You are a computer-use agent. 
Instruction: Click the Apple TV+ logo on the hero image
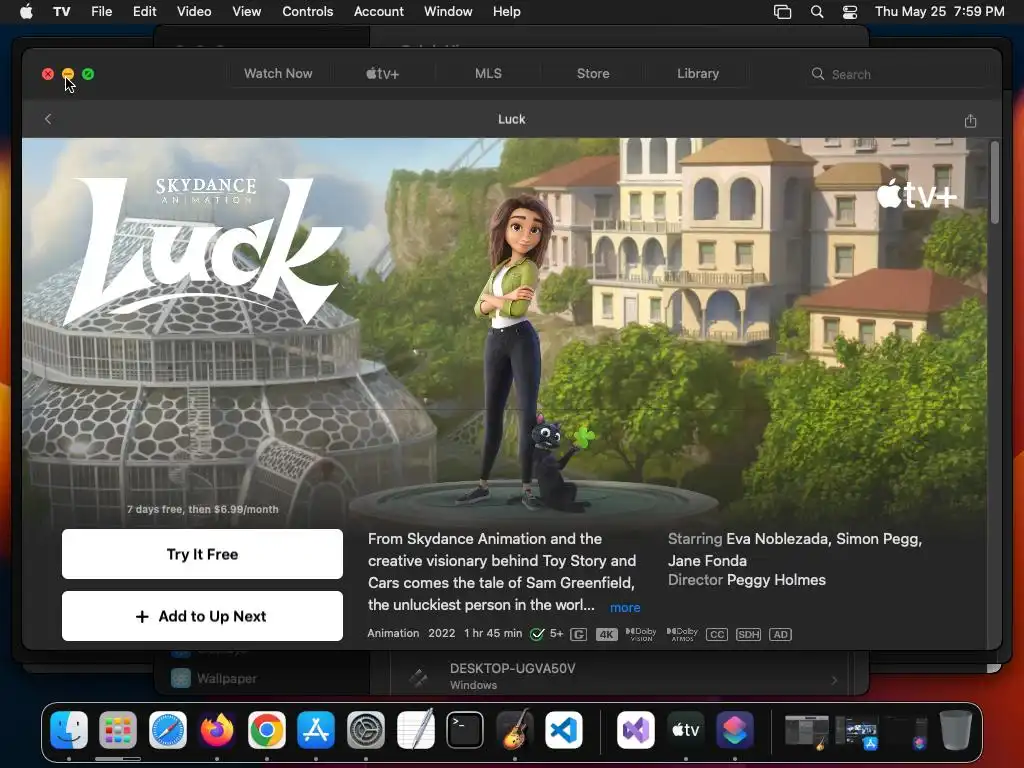pyautogui.click(x=916, y=195)
